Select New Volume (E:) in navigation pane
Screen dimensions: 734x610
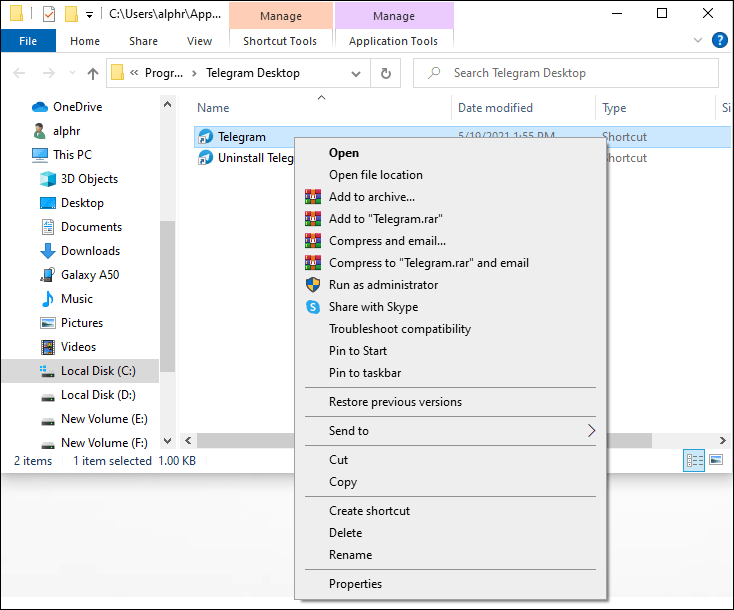click(80, 419)
